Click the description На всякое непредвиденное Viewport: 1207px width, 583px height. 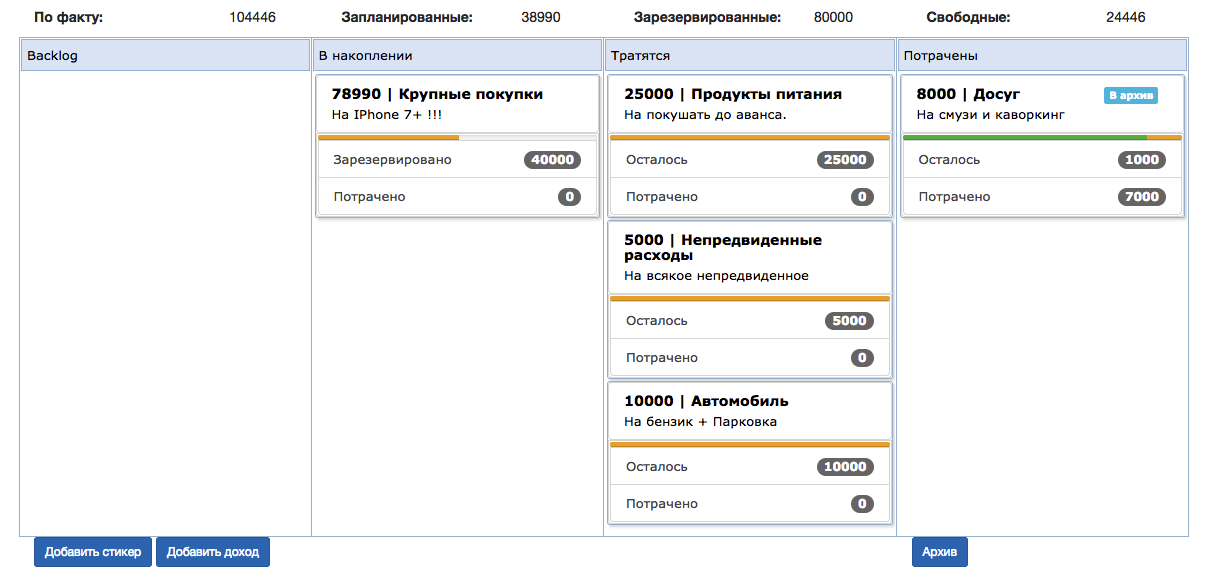pos(716,276)
